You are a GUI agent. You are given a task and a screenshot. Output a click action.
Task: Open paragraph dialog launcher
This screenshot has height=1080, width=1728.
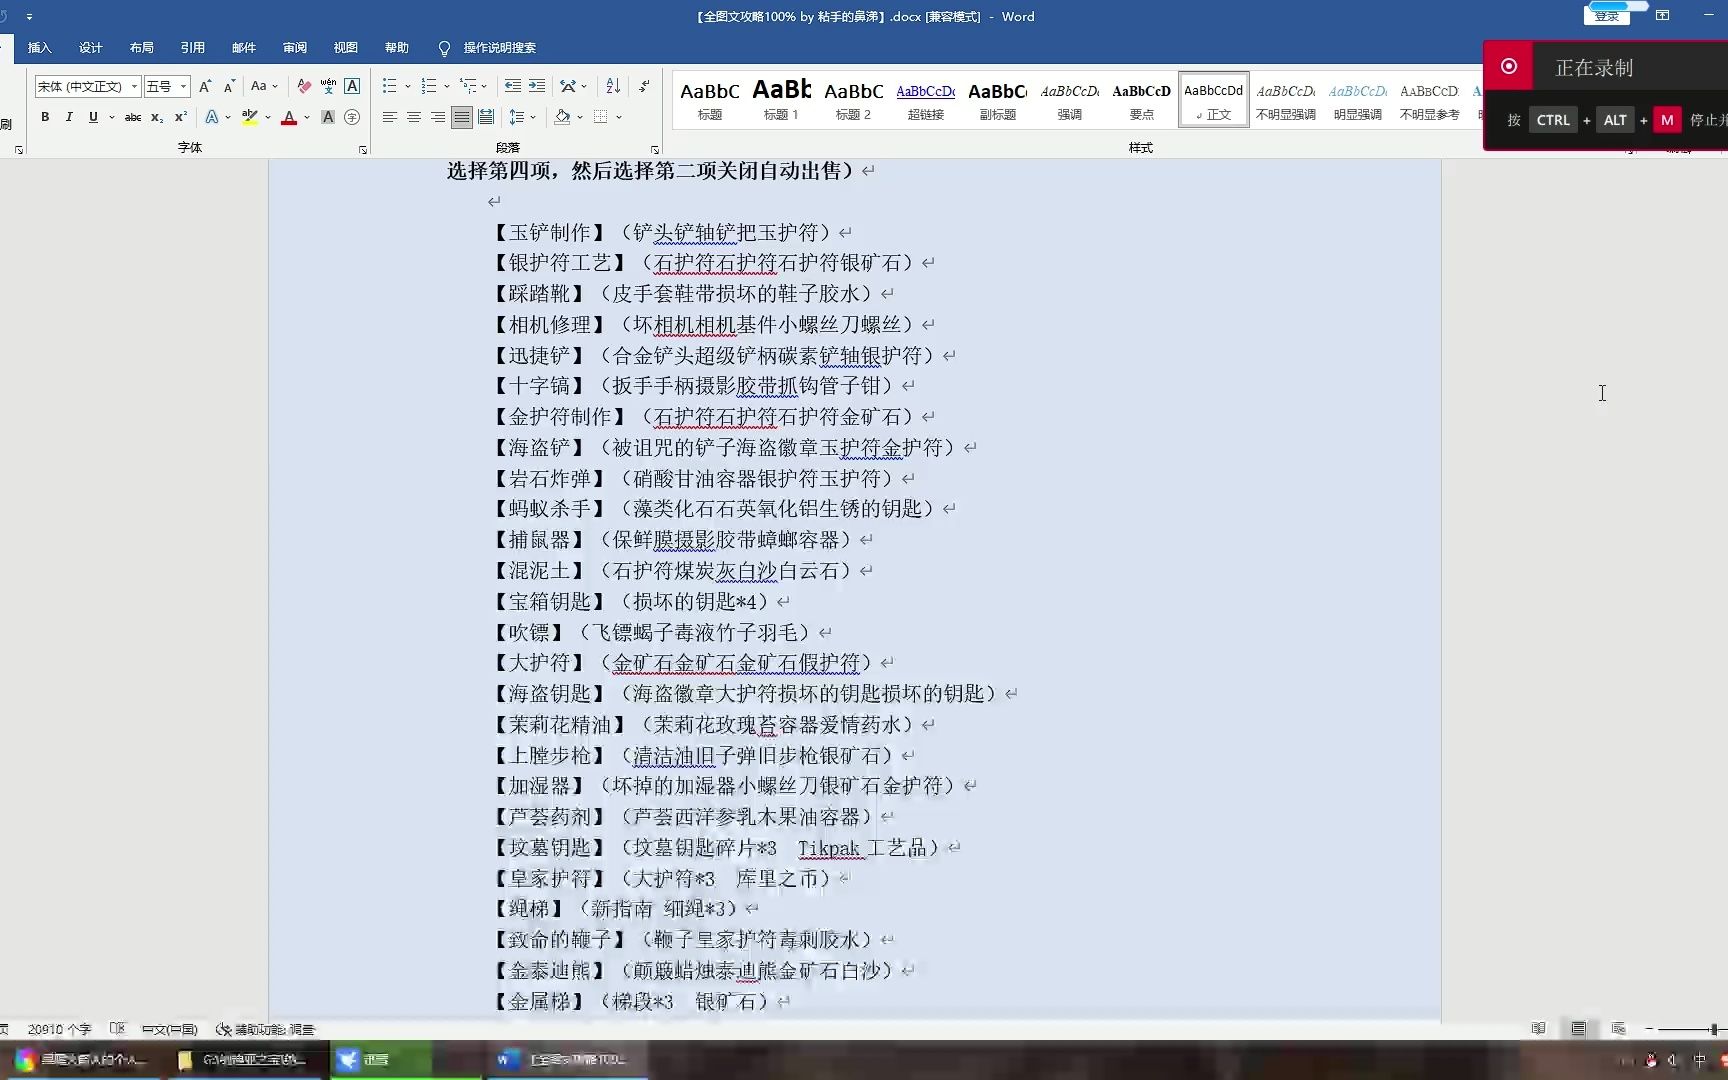655,150
